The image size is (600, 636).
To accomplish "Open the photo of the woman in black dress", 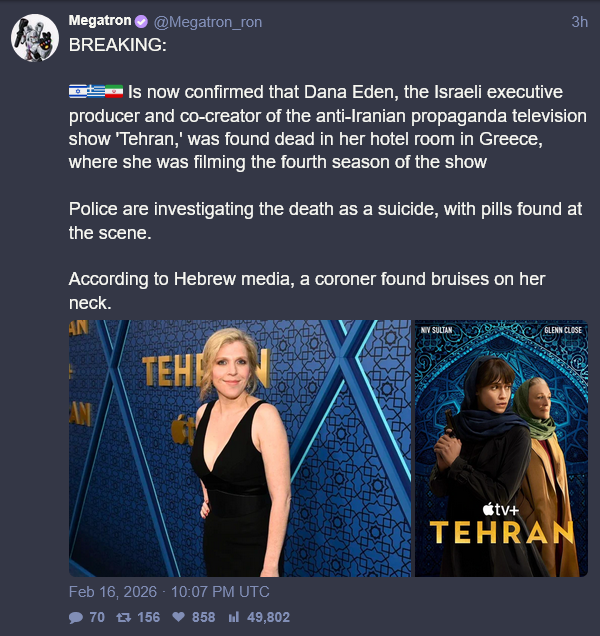I will pos(240,448).
